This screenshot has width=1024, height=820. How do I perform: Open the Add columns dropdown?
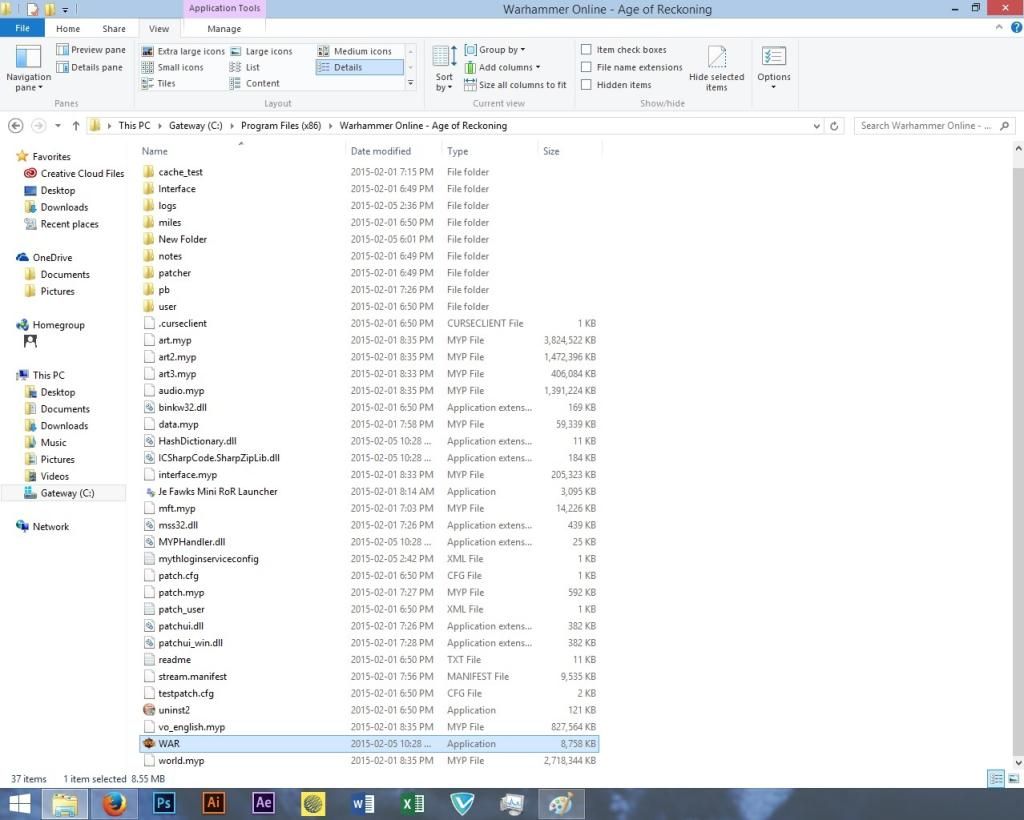pyautogui.click(x=502, y=67)
